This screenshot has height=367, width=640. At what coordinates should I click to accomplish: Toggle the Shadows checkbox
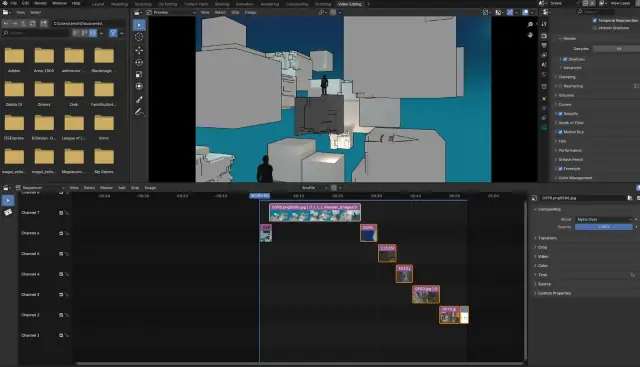point(565,59)
